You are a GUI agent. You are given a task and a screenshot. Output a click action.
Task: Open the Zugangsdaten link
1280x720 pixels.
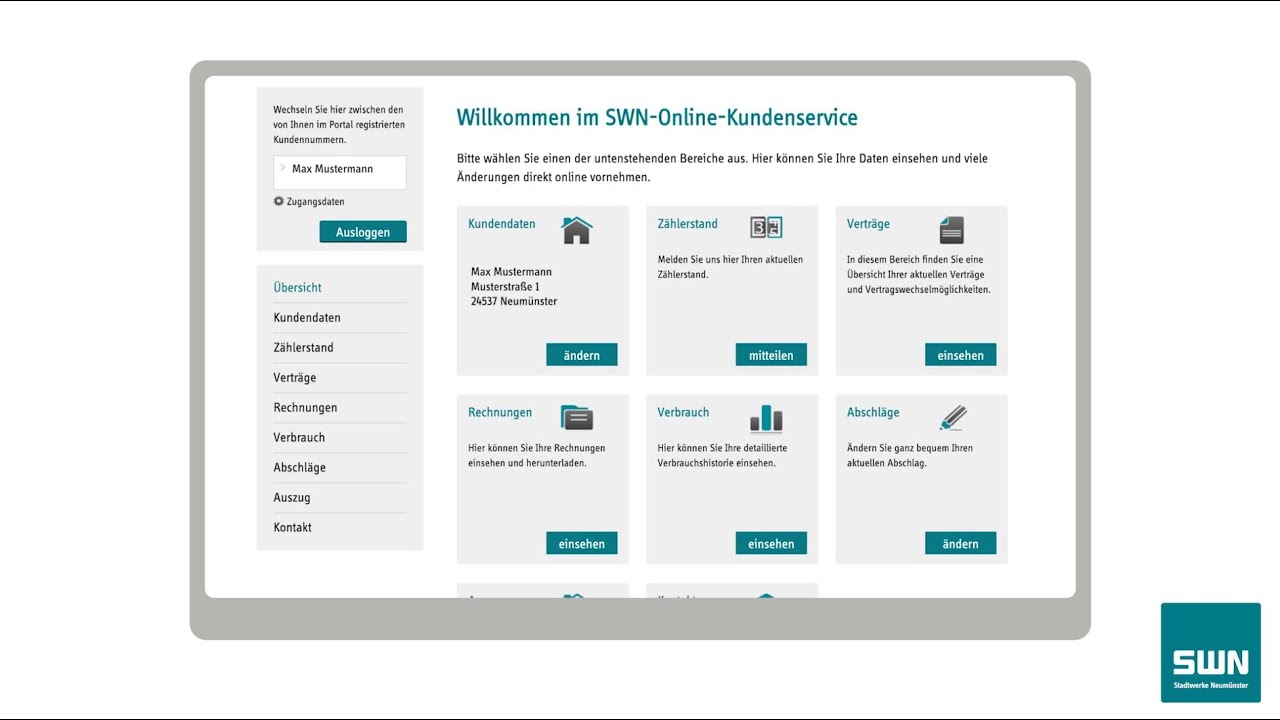315,202
